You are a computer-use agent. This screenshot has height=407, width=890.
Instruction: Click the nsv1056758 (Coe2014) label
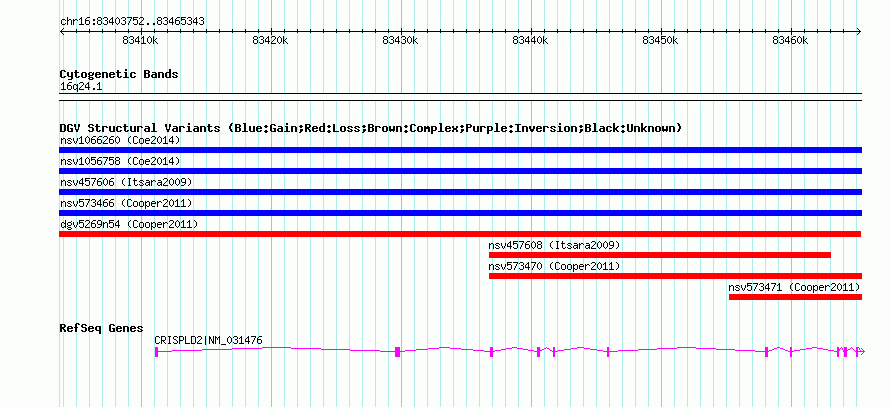(120, 161)
